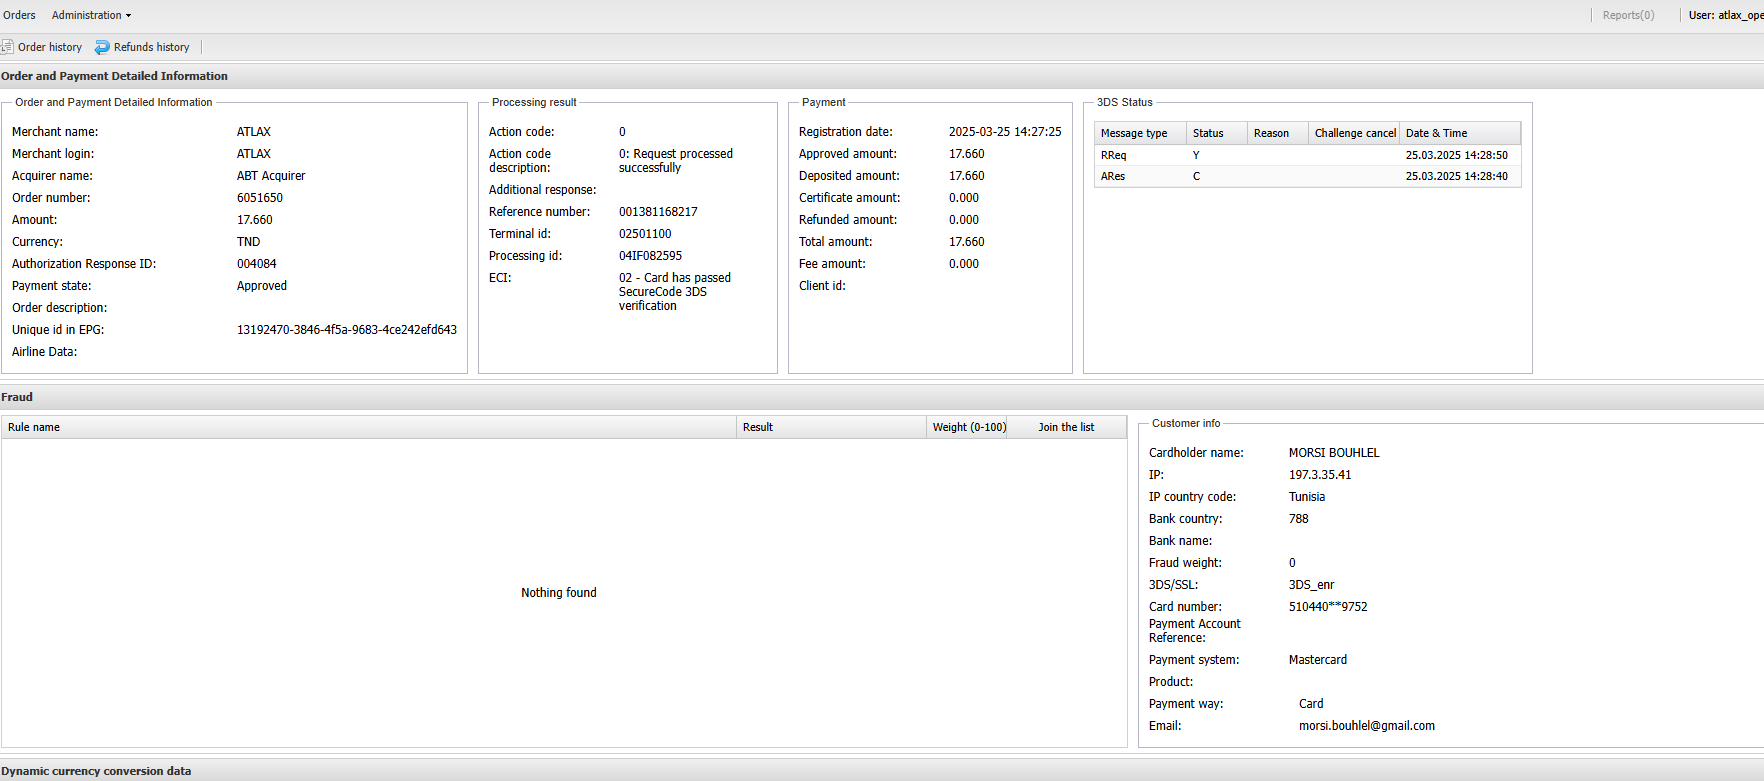The height and width of the screenshot is (781, 1764).
Task: Click the Weight (0-100) column header
Action: coord(968,427)
